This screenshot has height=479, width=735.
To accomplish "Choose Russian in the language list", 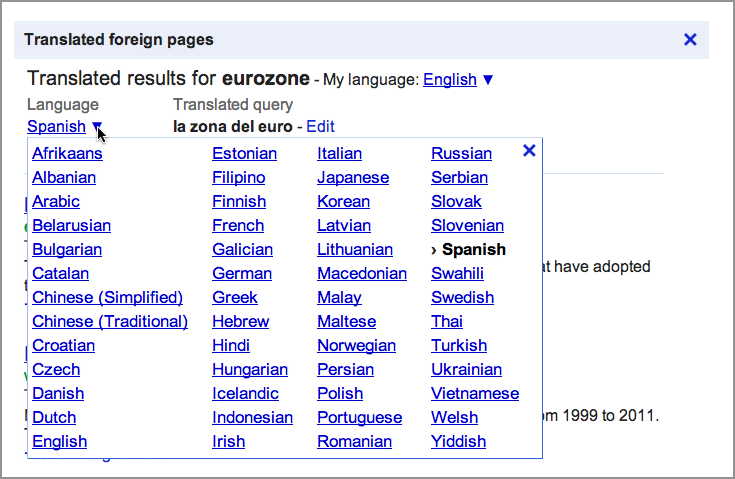I will point(461,154).
